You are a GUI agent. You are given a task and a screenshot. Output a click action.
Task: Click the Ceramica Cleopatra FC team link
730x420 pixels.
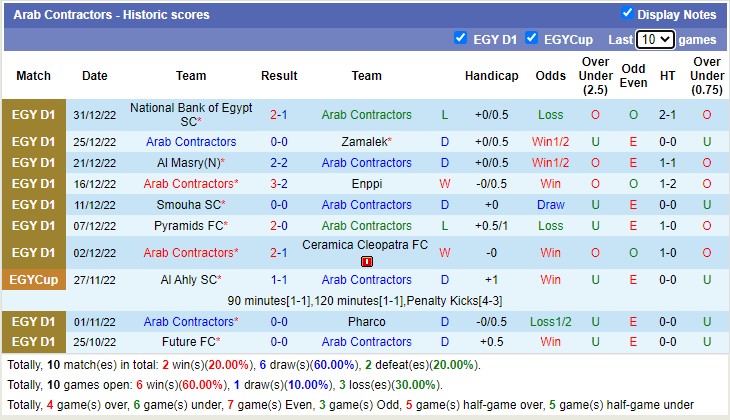click(x=366, y=245)
